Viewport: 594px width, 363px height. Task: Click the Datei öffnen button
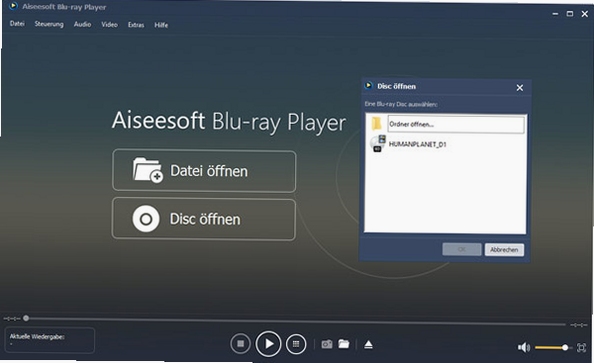[204, 171]
